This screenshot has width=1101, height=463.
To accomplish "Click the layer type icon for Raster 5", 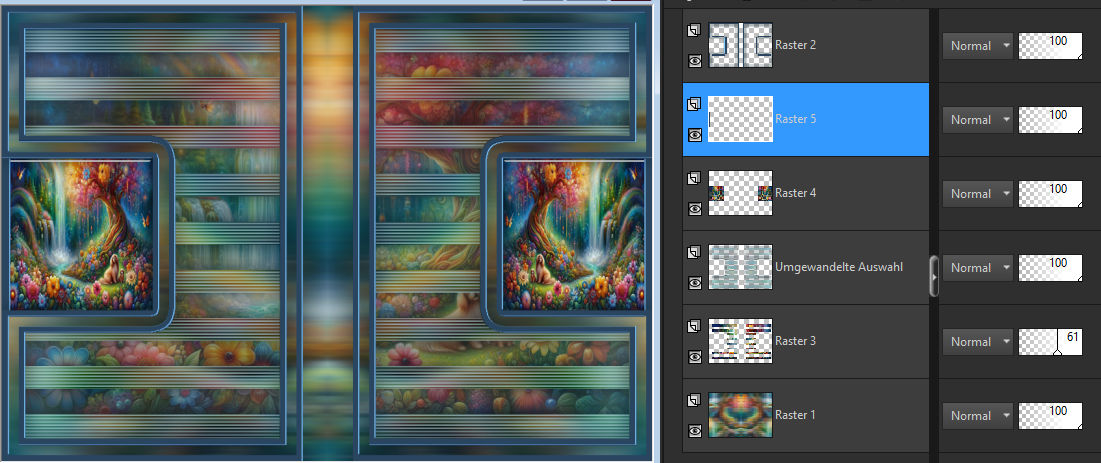I will [x=695, y=105].
